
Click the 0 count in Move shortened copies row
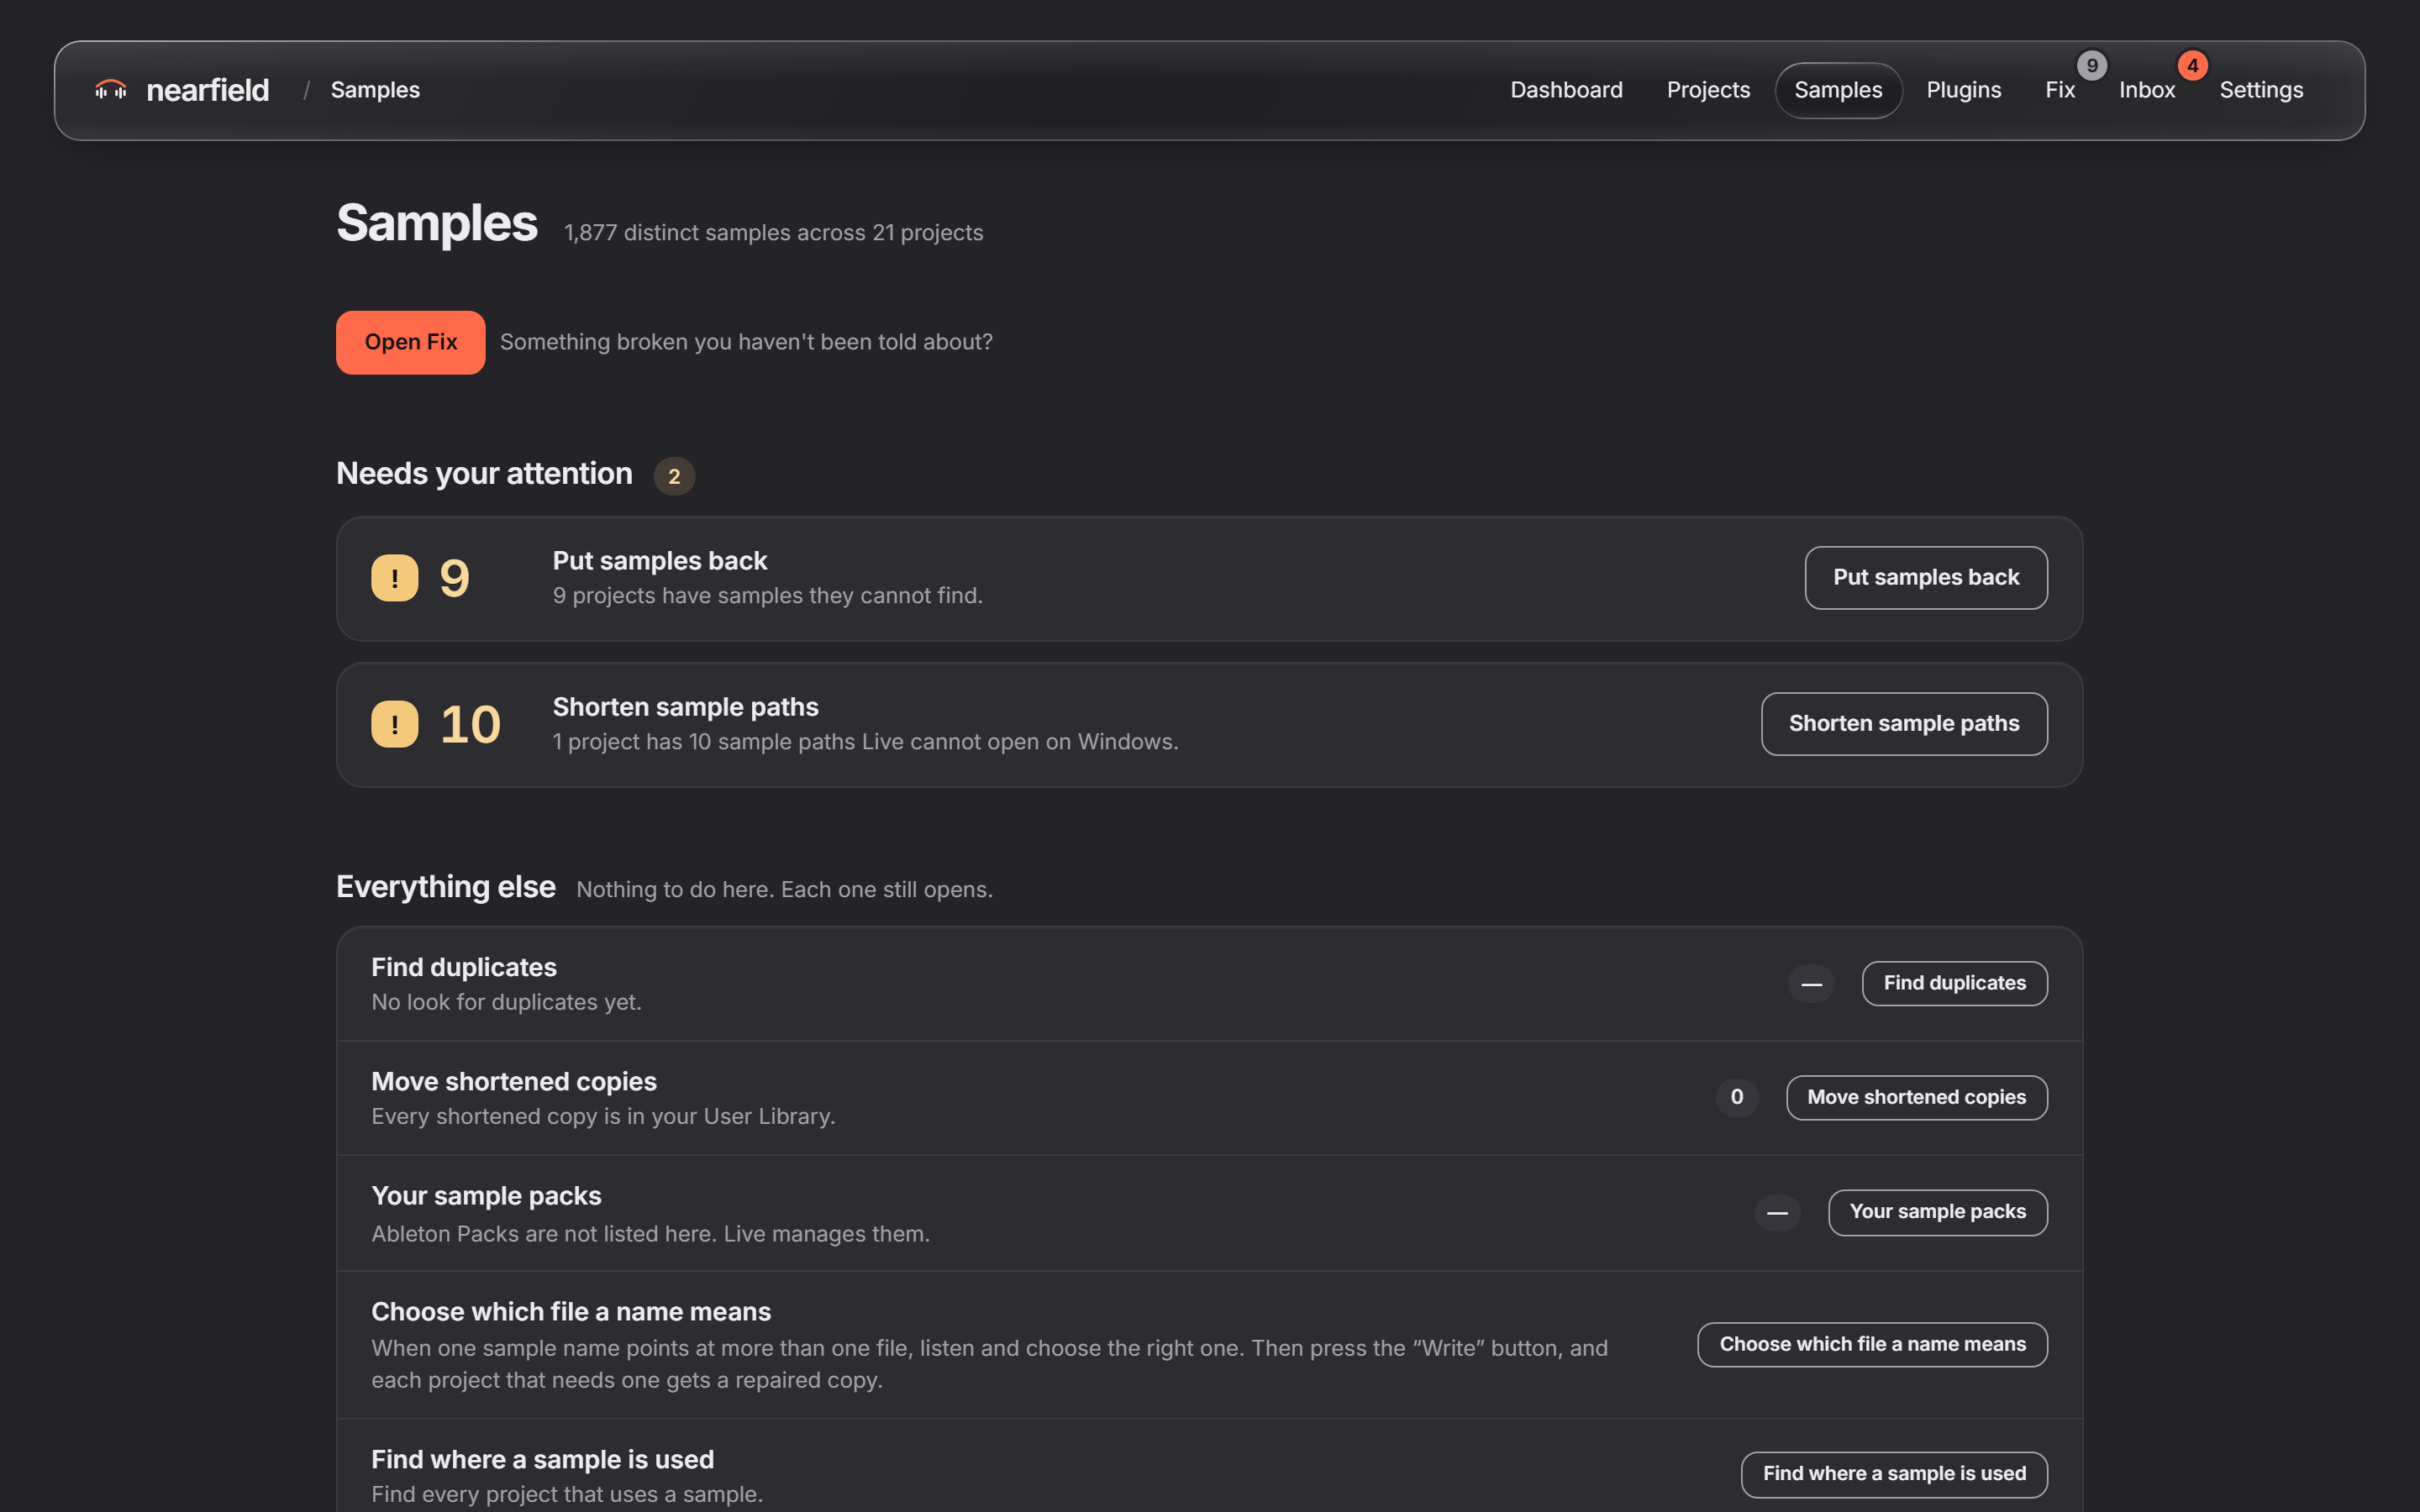pos(1737,1097)
